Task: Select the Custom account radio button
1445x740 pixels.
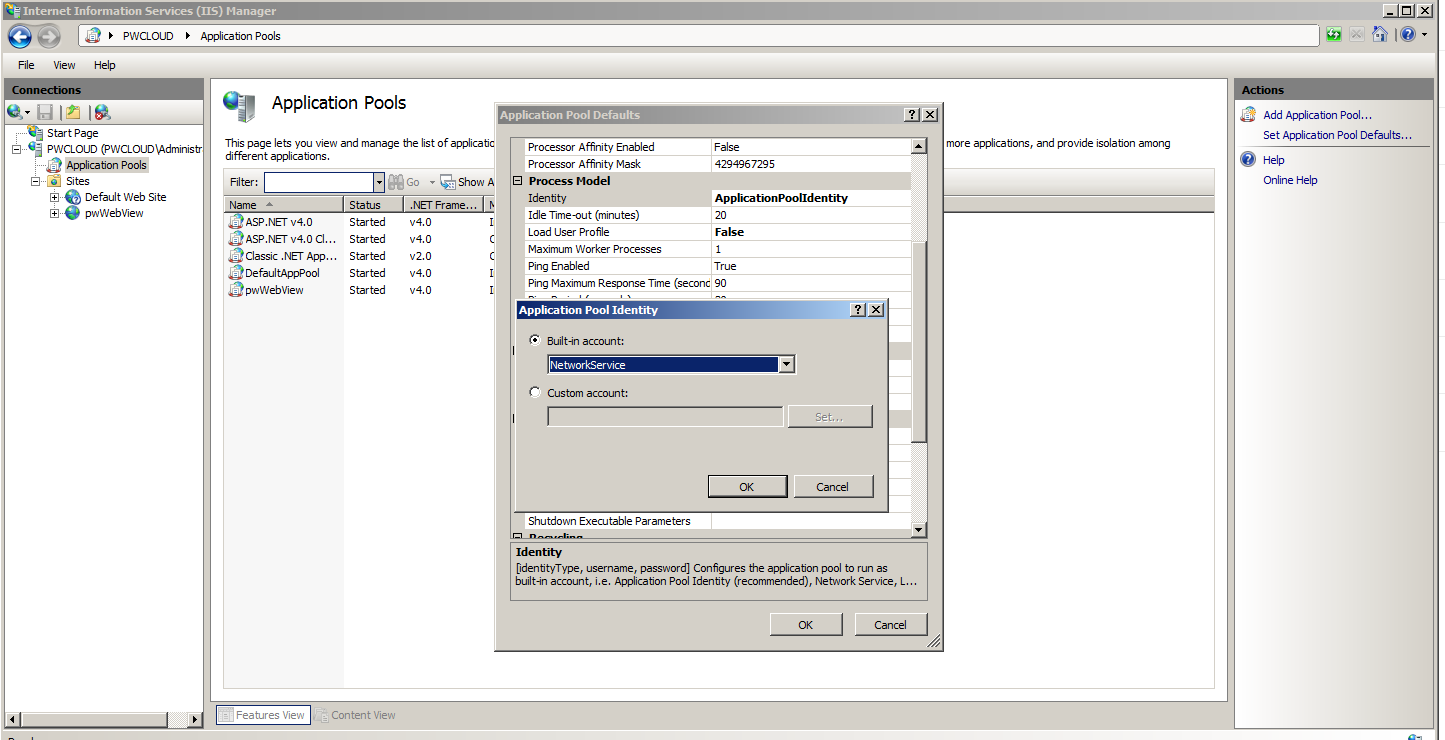Action: click(536, 393)
